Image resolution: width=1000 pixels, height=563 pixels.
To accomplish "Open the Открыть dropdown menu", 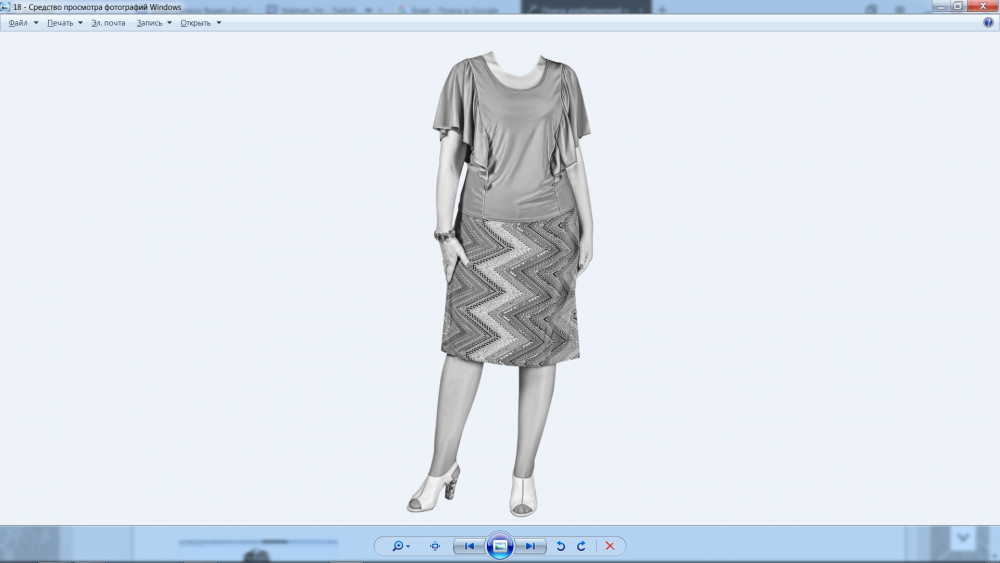I will click(x=200, y=23).
